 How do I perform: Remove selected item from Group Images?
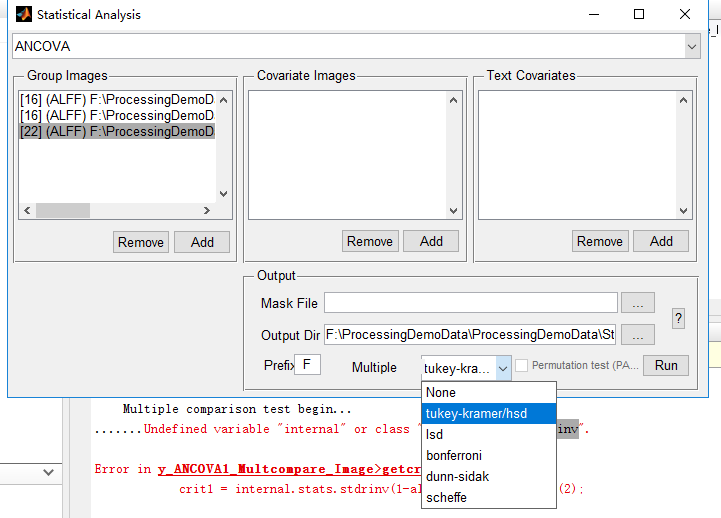141,242
